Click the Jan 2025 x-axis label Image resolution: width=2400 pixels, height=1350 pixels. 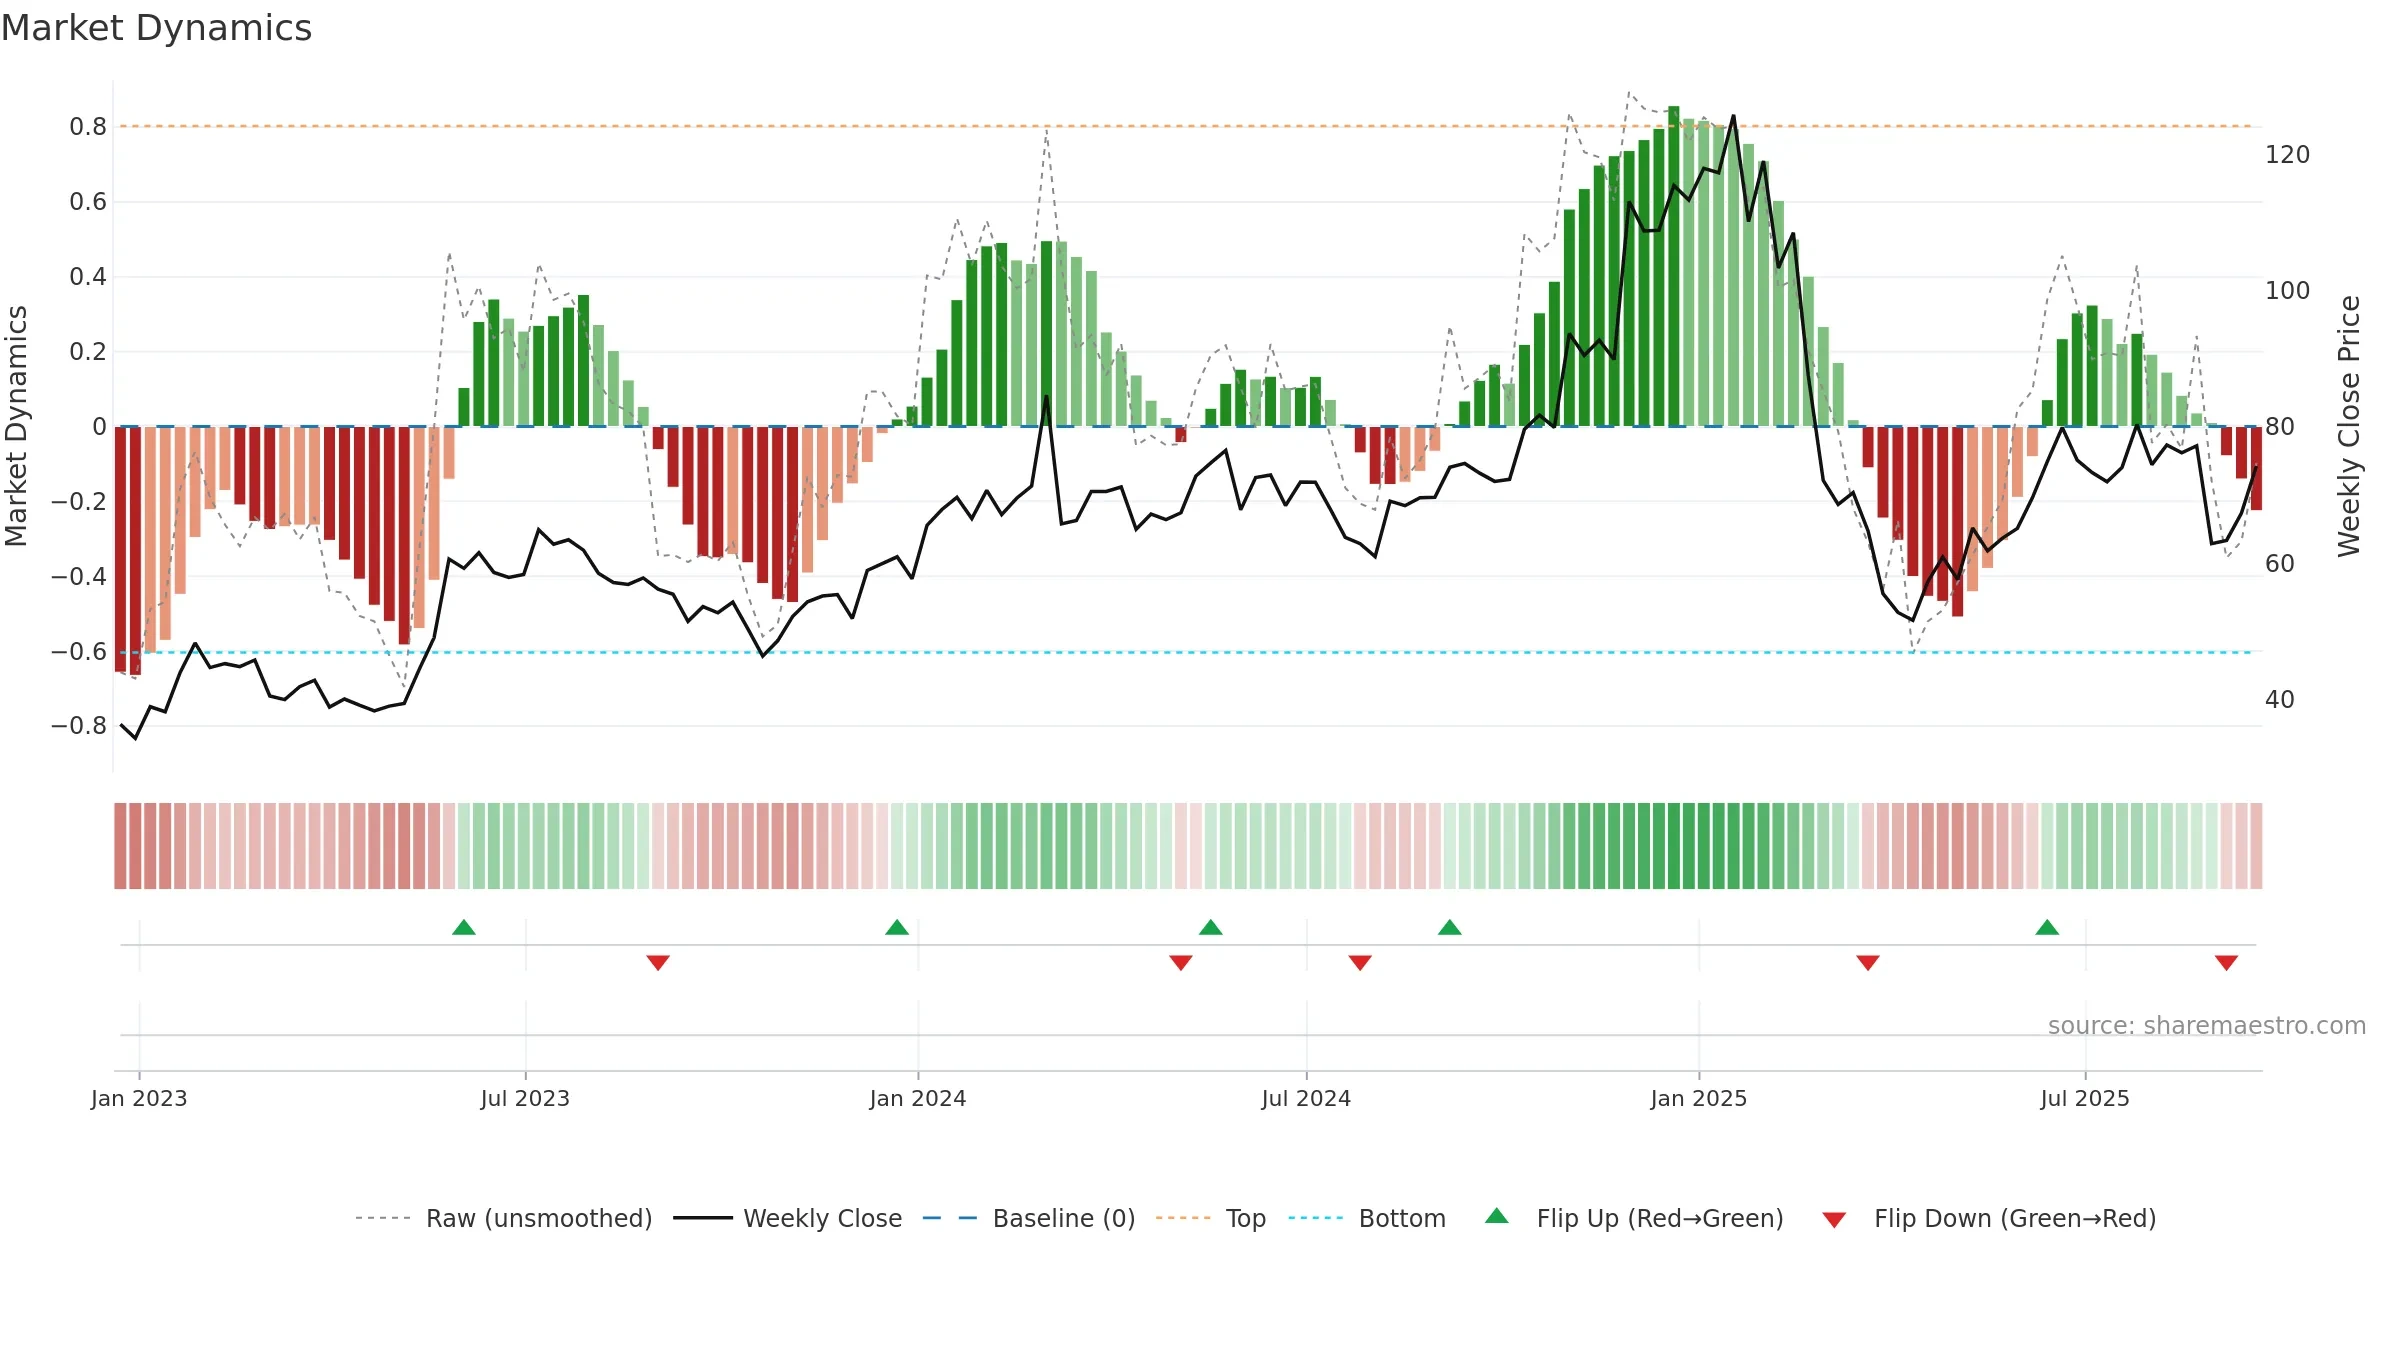pos(1699,1098)
